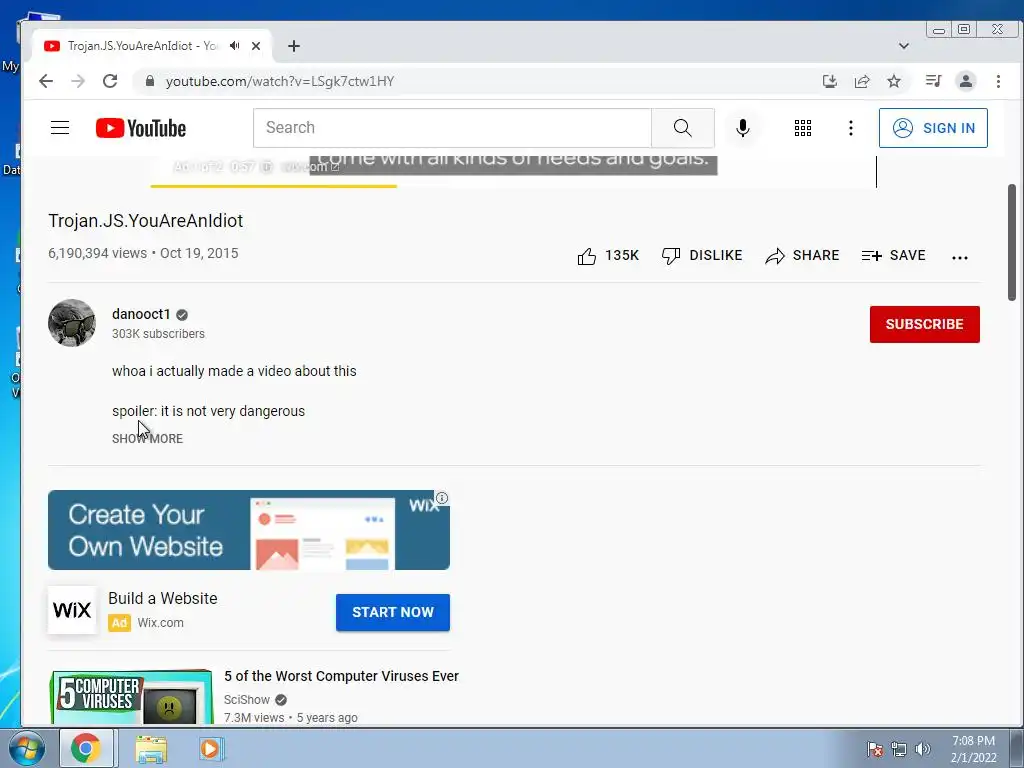Click the Wix logo in the ad

coord(72,610)
